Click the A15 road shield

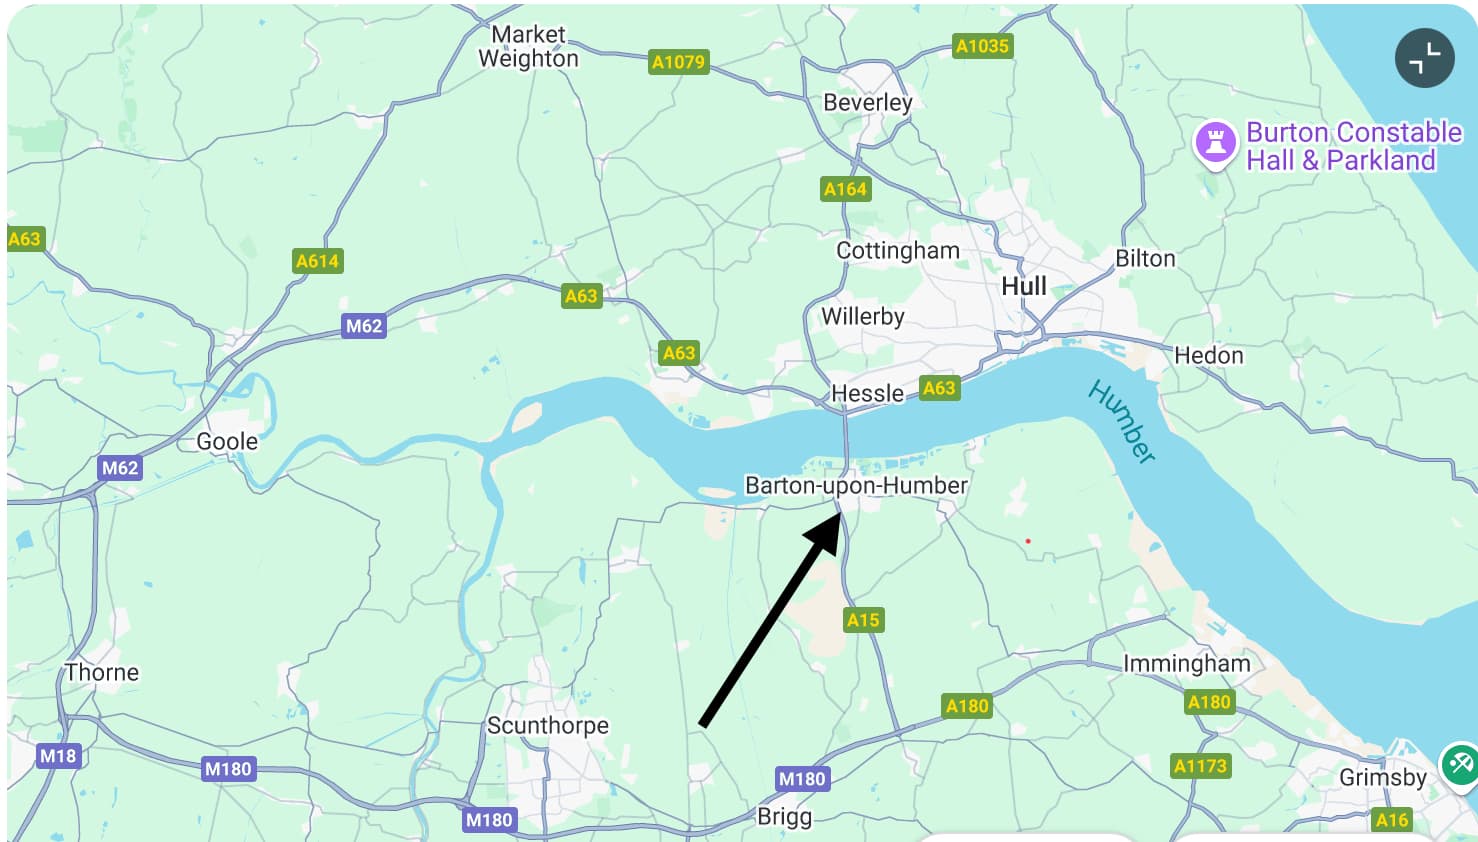(863, 620)
